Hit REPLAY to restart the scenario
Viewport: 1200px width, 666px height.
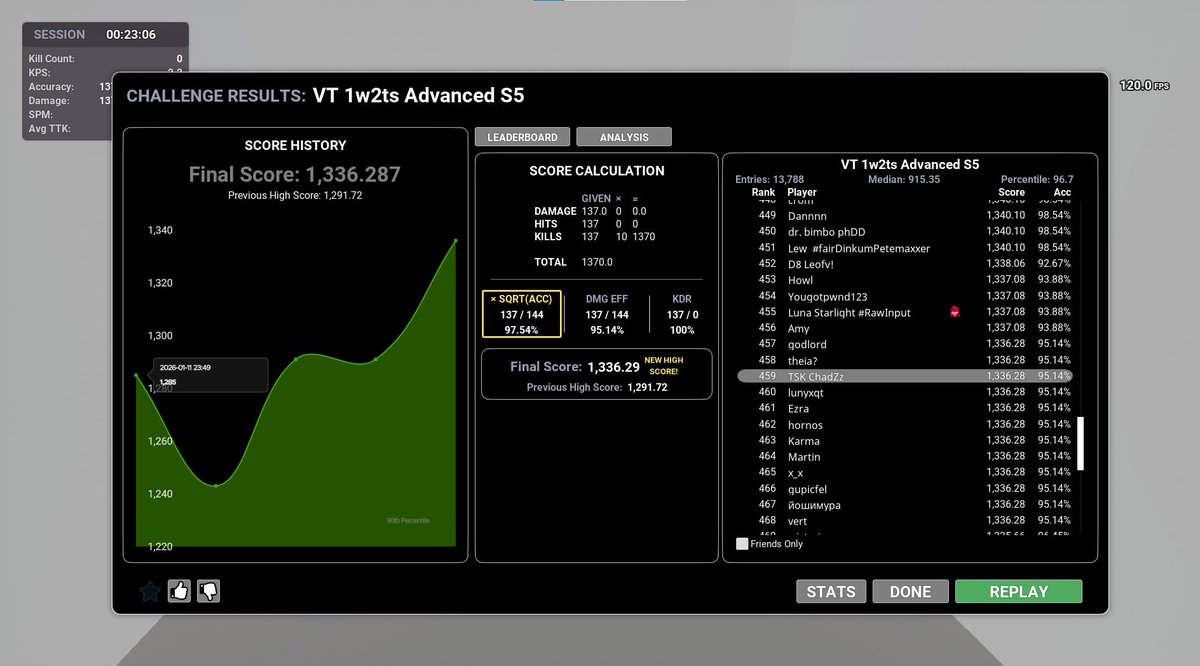click(1018, 591)
